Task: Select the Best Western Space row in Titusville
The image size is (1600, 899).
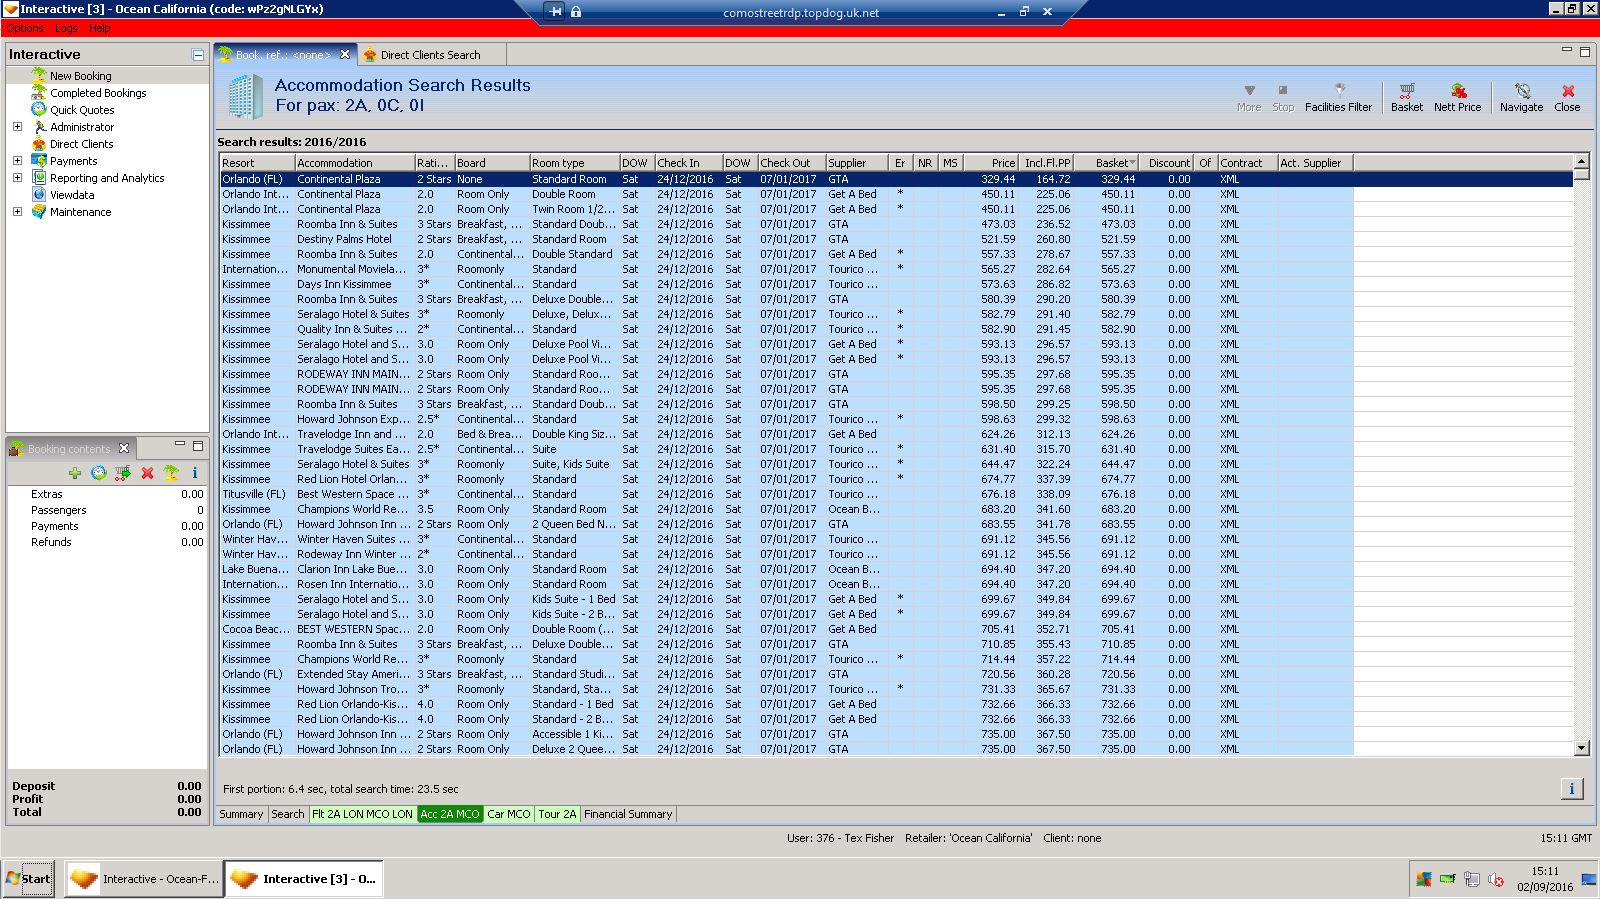Action: 786,494
